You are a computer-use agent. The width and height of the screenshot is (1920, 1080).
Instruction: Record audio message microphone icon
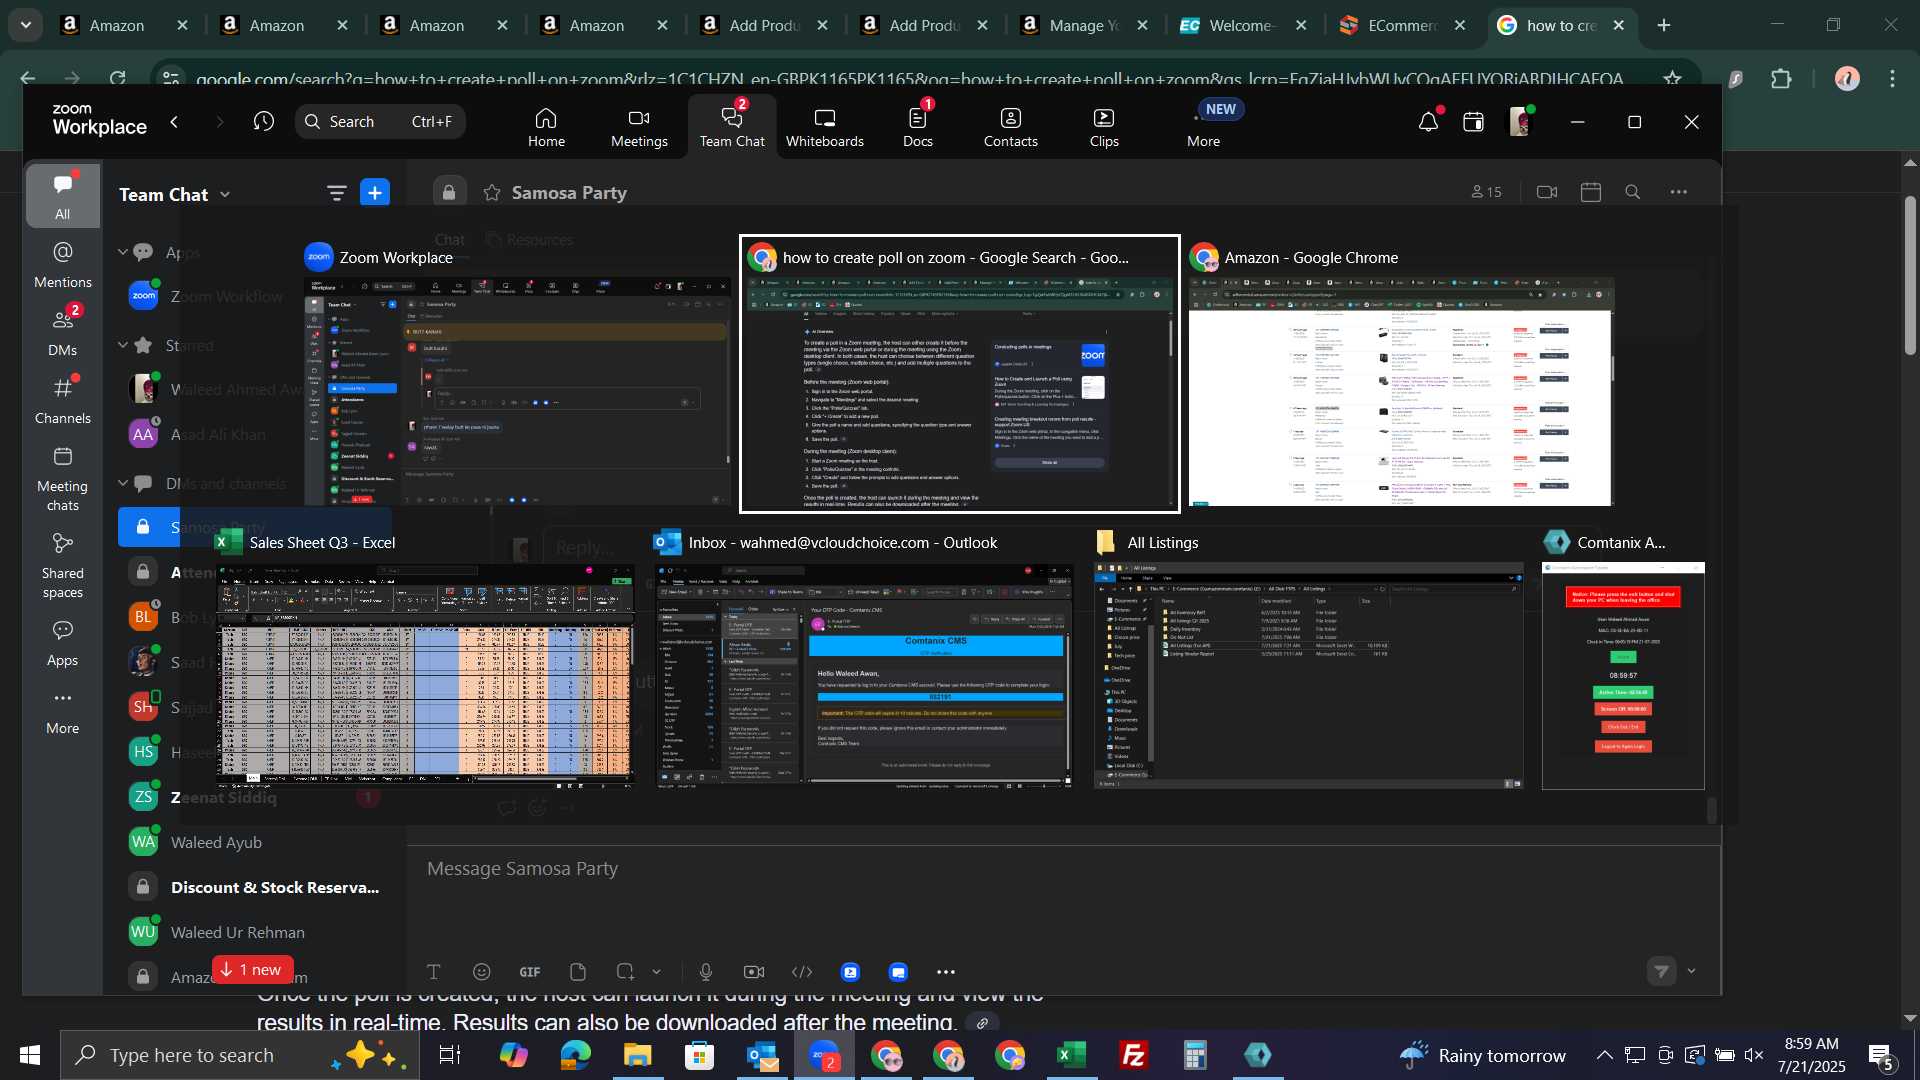(x=706, y=972)
